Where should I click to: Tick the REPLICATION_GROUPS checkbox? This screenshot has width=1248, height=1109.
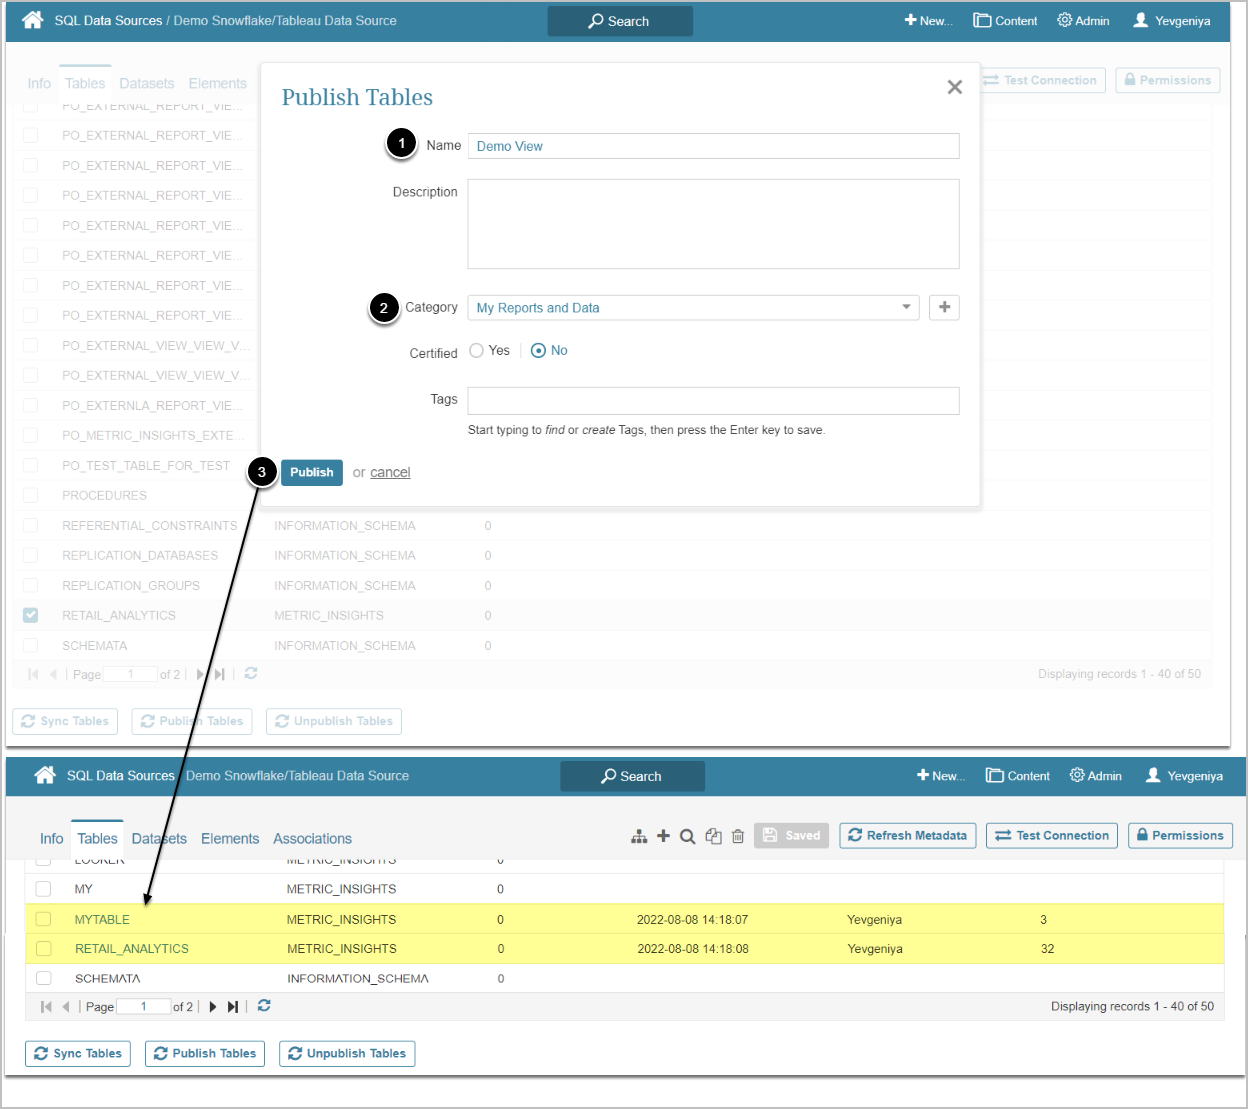tap(31, 585)
